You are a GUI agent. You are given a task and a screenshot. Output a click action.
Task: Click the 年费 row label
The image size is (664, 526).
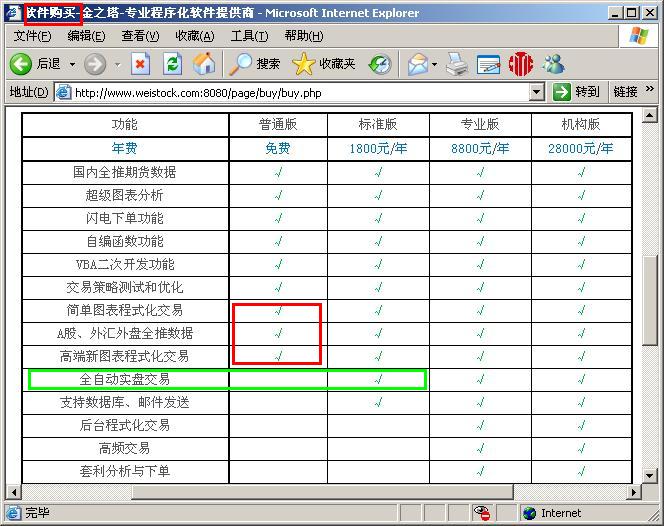(124, 148)
